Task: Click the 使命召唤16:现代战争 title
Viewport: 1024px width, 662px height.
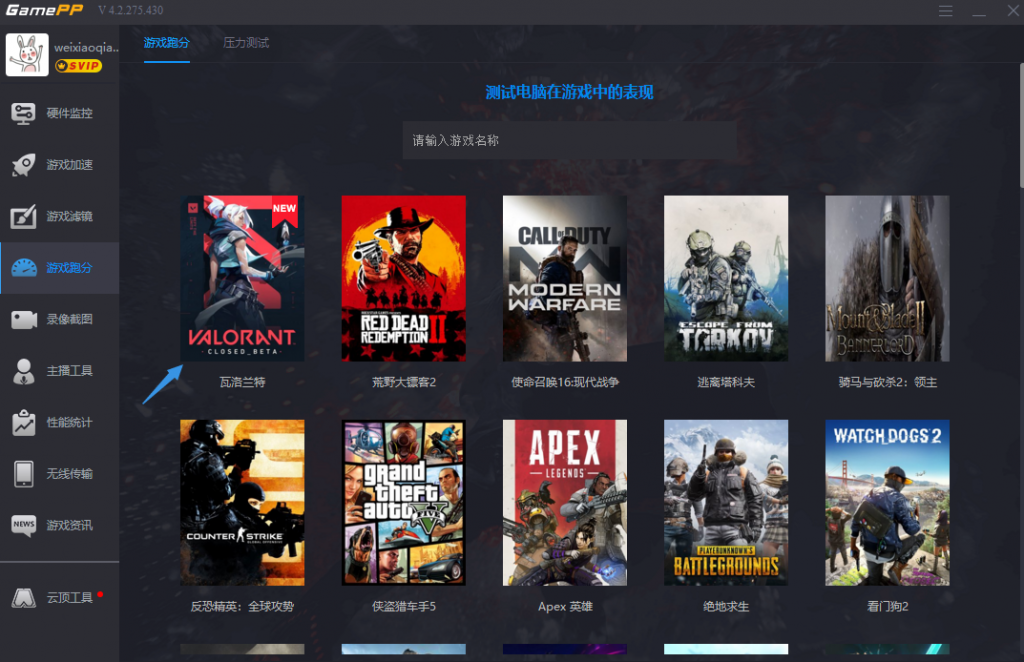Action: click(x=565, y=383)
